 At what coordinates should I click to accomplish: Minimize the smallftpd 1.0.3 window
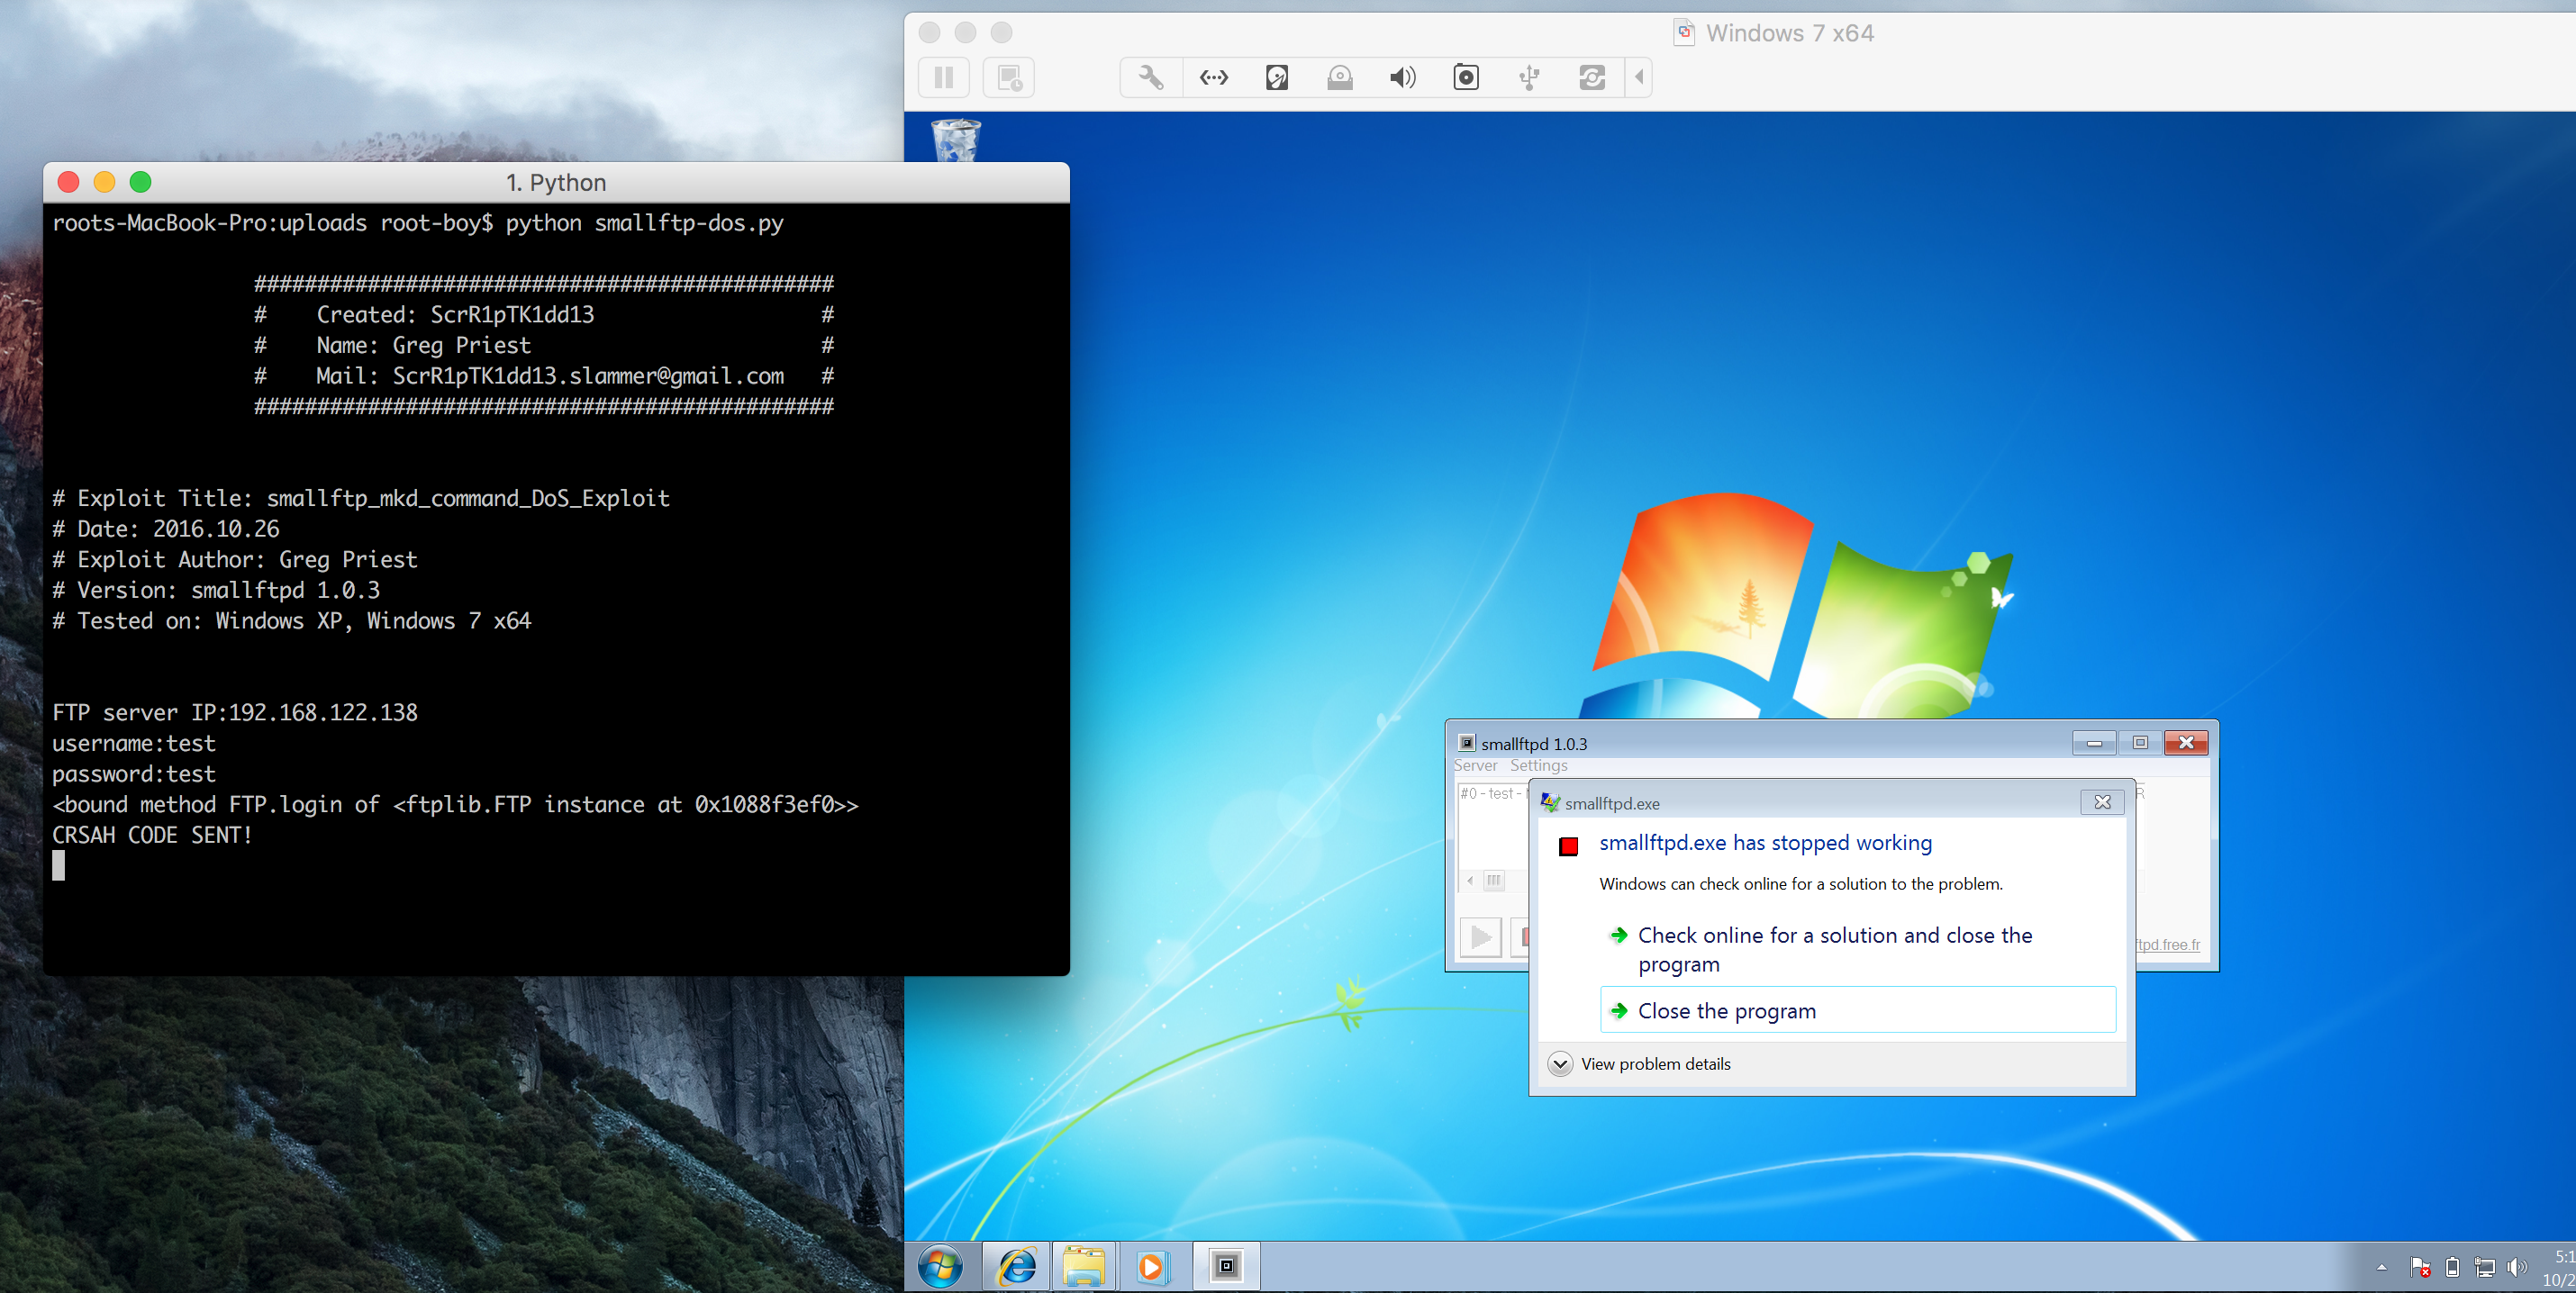[x=2094, y=742]
